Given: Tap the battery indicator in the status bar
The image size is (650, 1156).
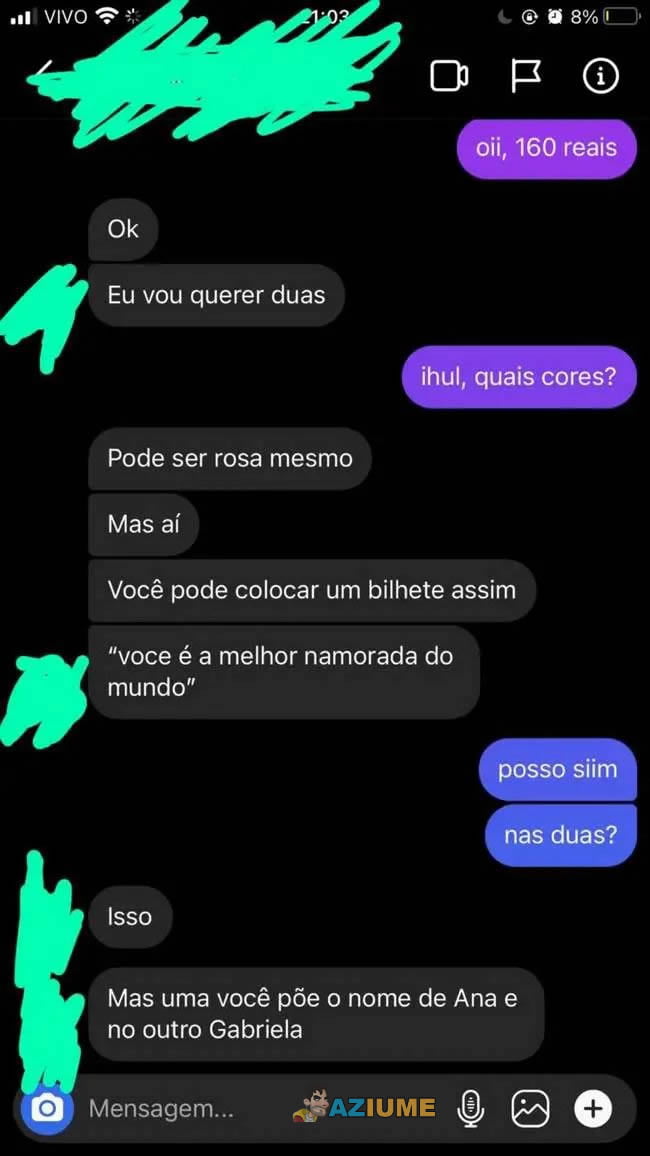Looking at the screenshot, I should [x=620, y=16].
